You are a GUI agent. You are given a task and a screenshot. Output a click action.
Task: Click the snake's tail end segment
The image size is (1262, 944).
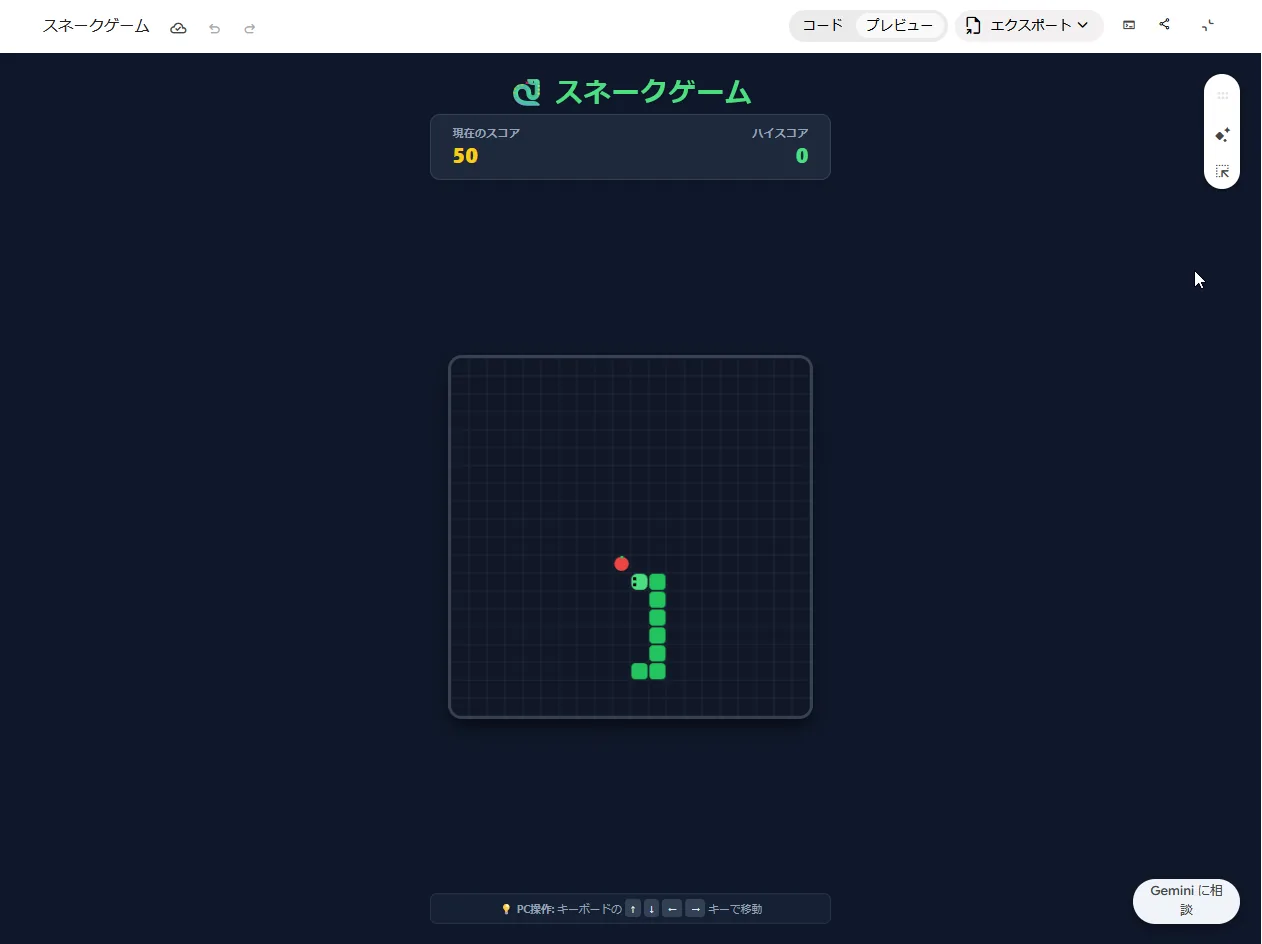click(639, 671)
